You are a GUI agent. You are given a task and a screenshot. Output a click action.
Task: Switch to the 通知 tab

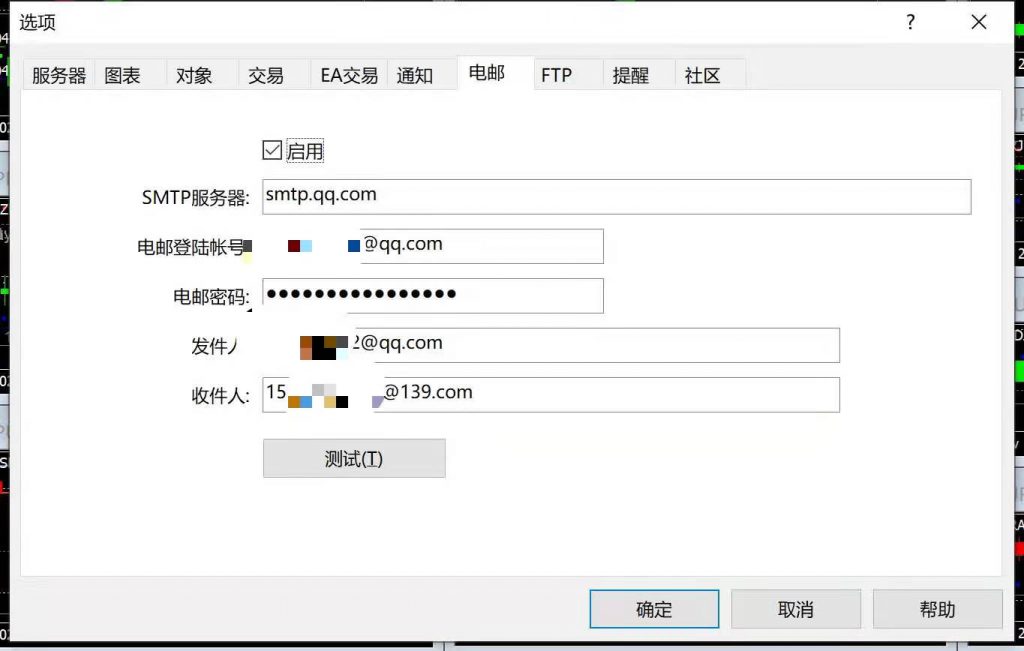(x=415, y=75)
